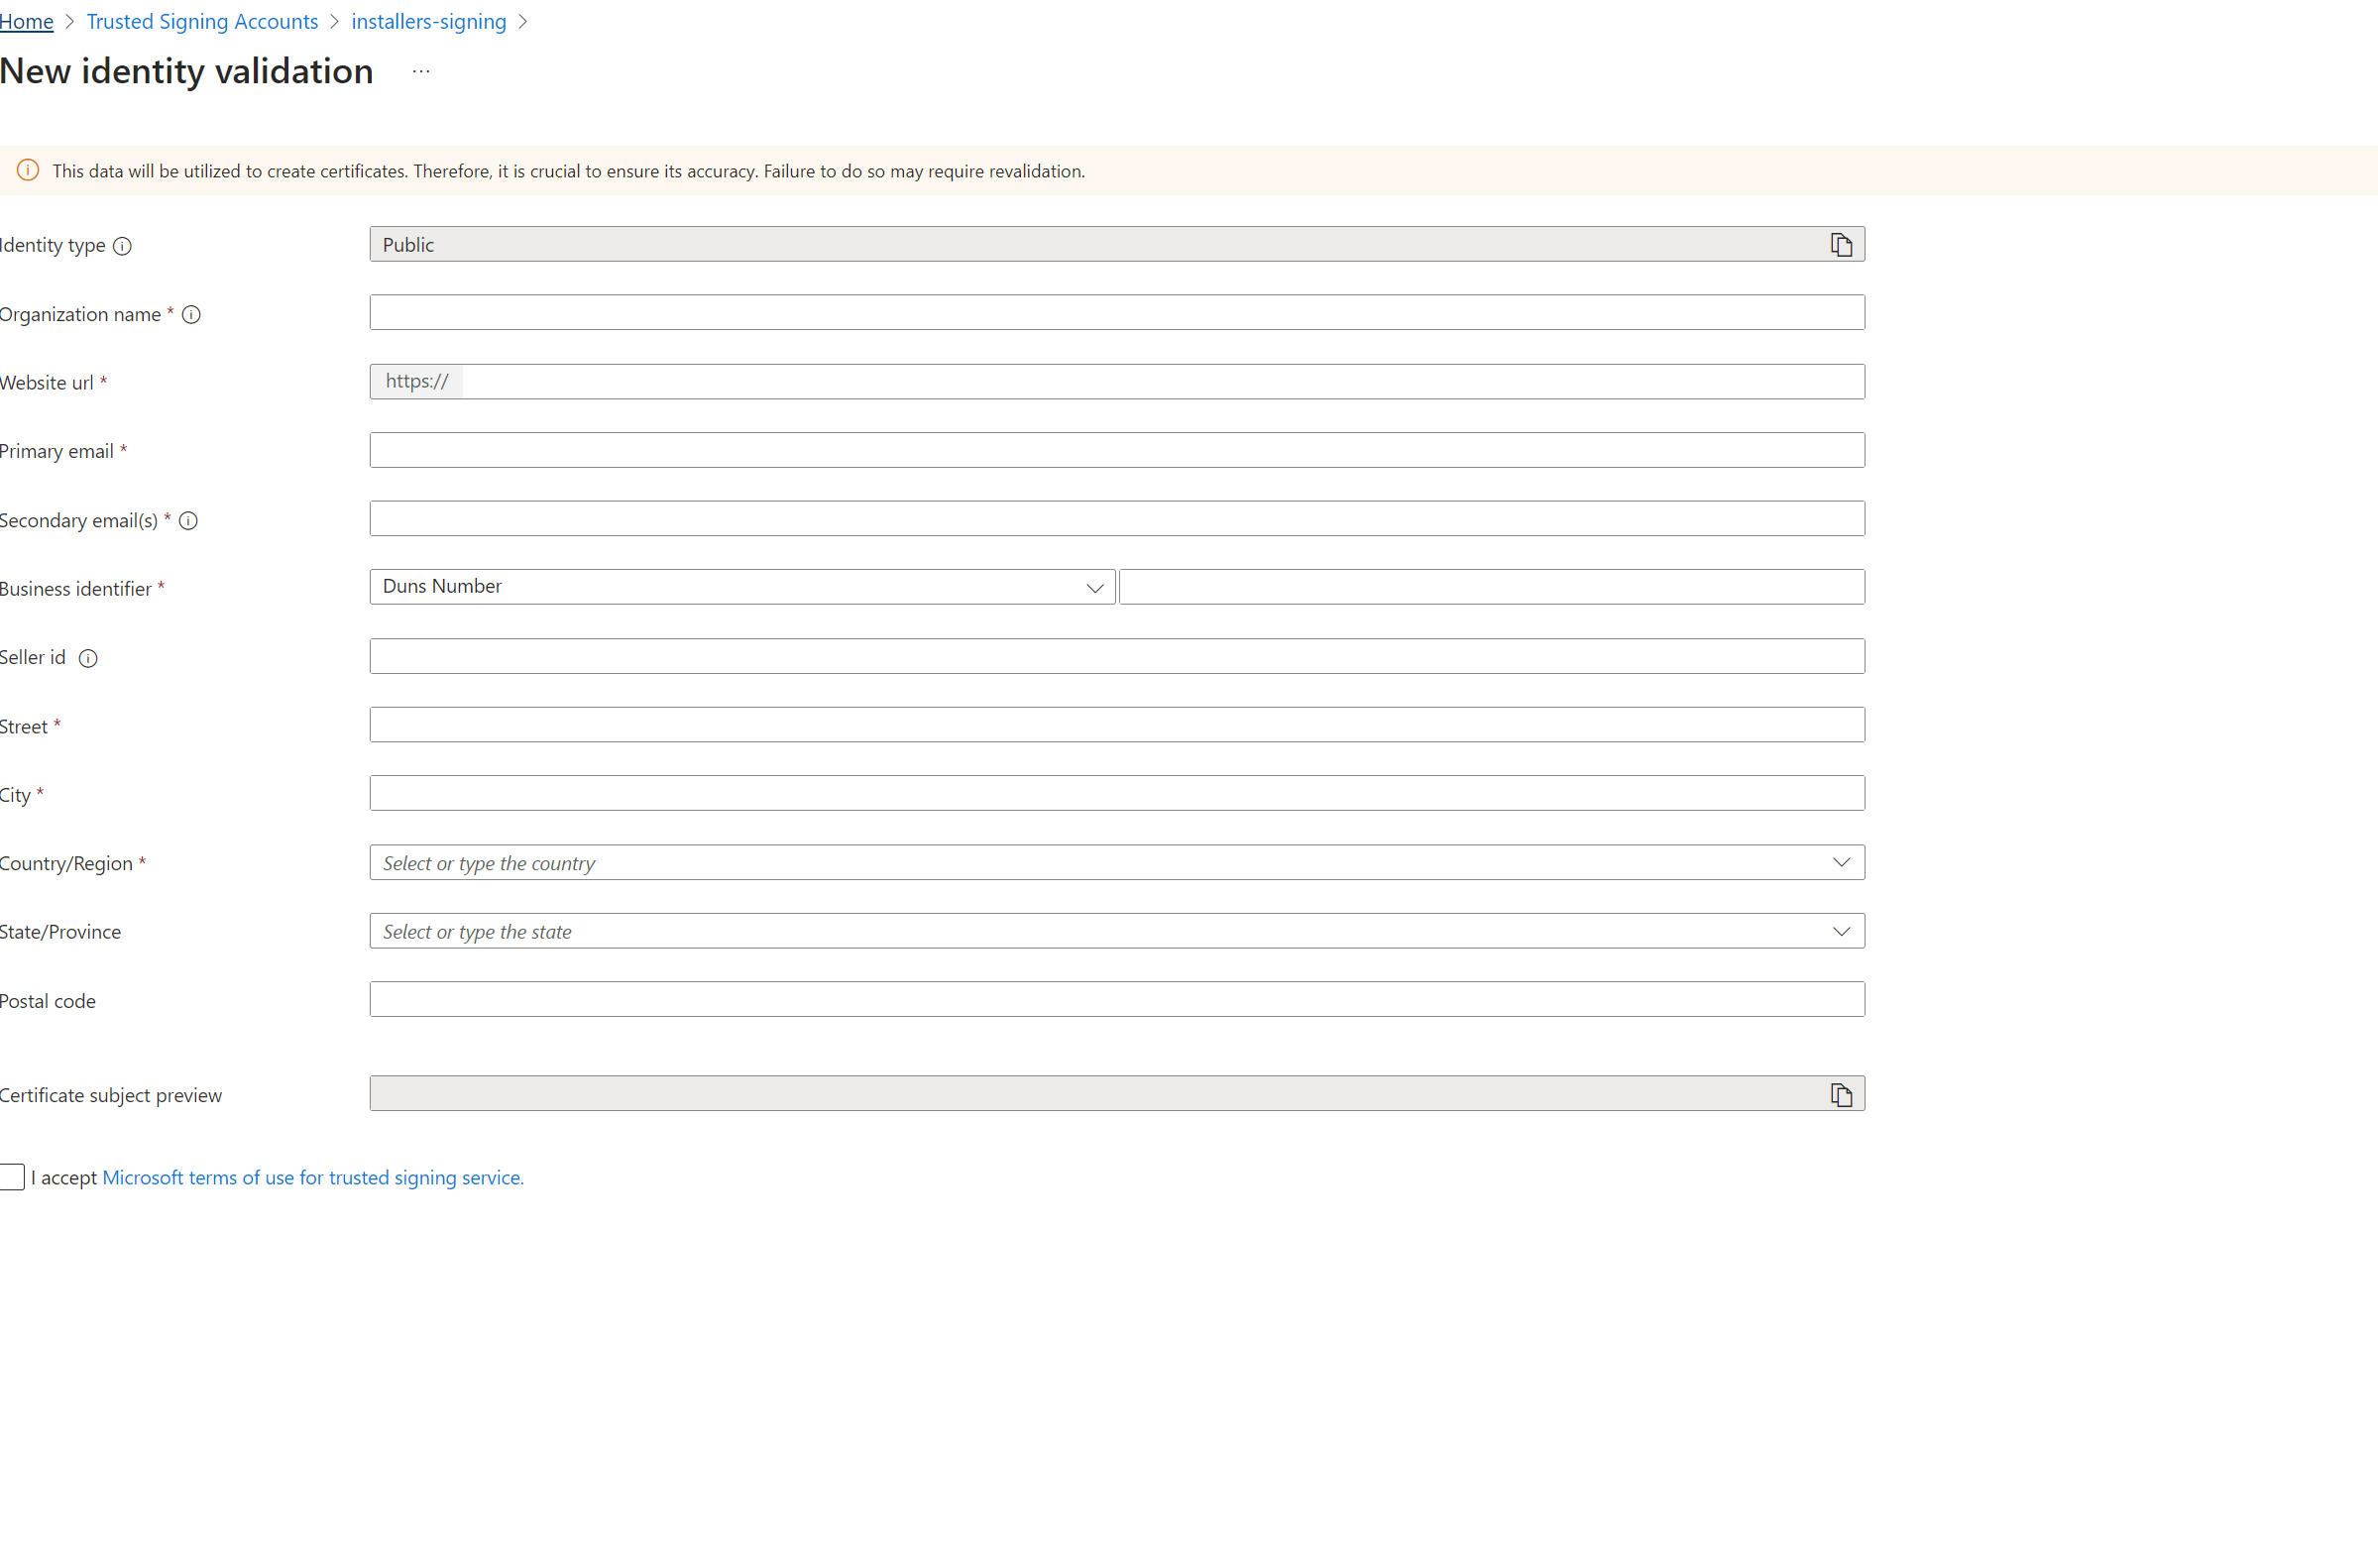Navigate to Trusted Signing Accounts breadcrumb
2378x1568 pixels.
201,21
